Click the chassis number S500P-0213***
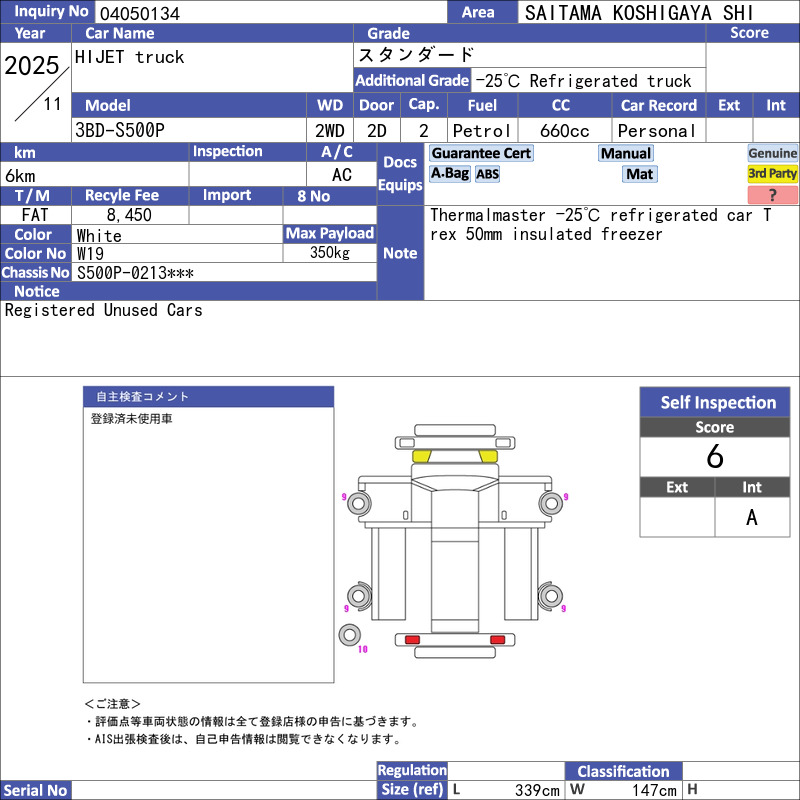The image size is (800, 800). click(x=135, y=273)
